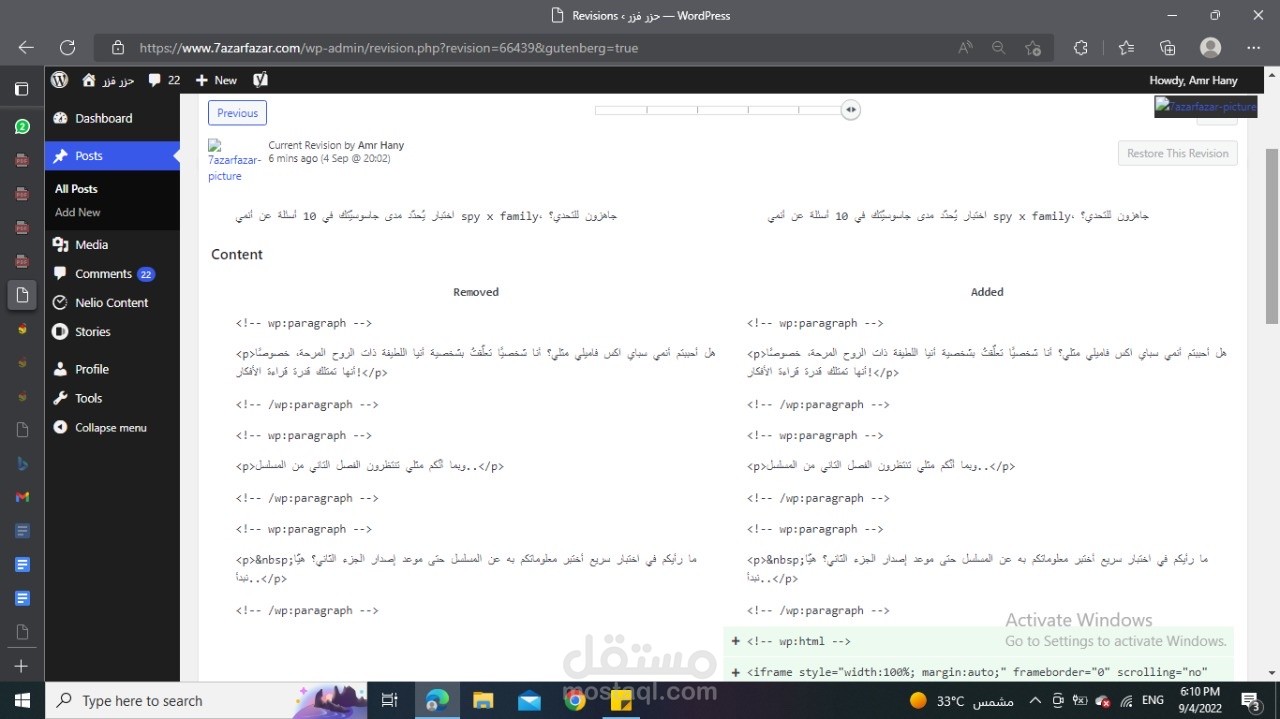Click the page vertical scrollbar thumb
The height and width of the screenshot is (719, 1280).
click(x=1272, y=235)
